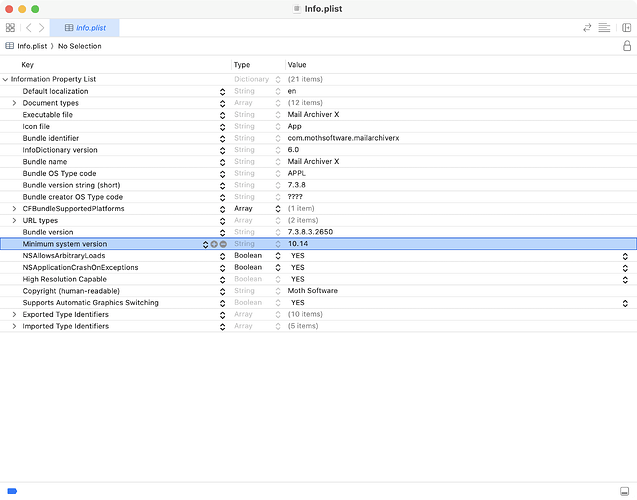Click the Info.plist window title icon

tap(297, 9)
